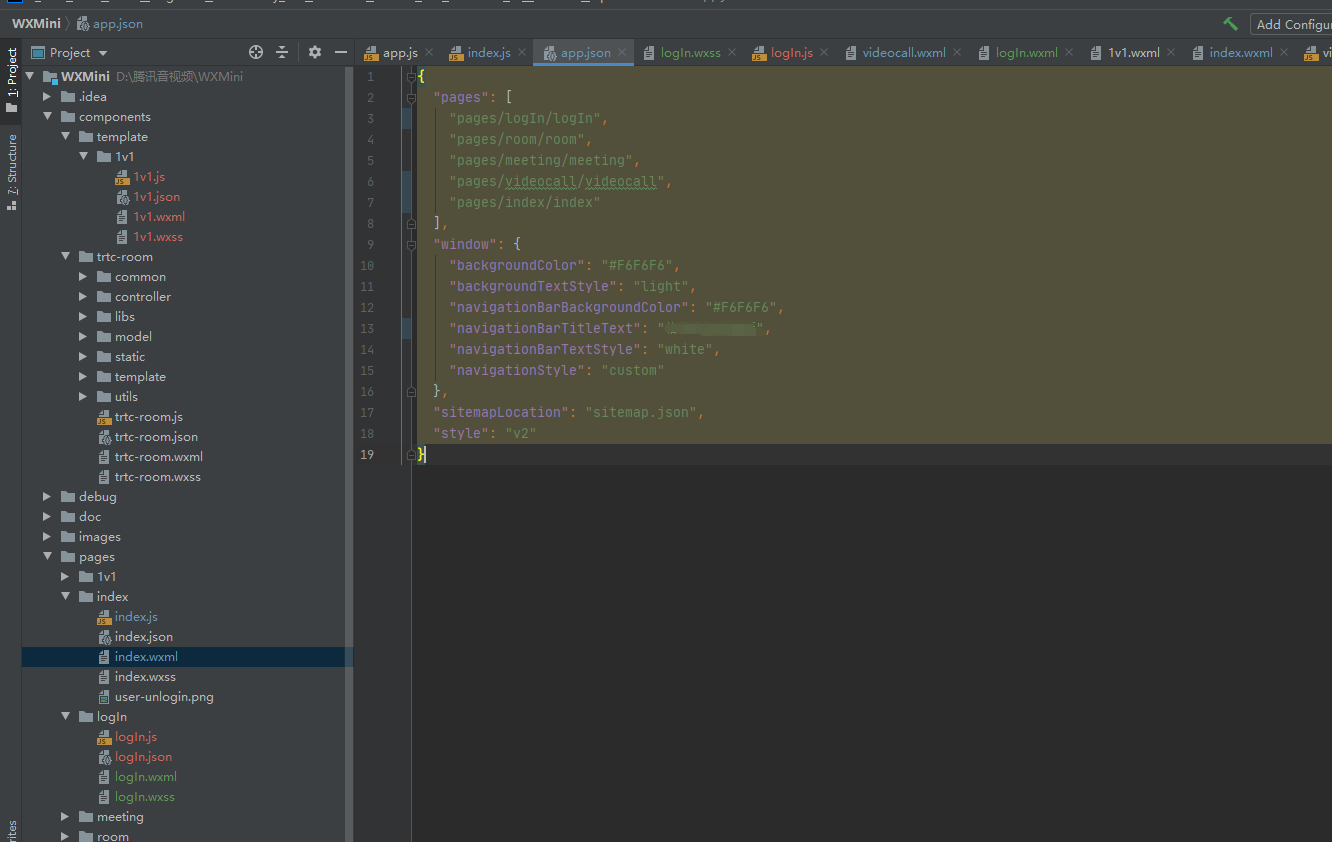Select trtc-room.wxml in the project tree

[x=159, y=457]
